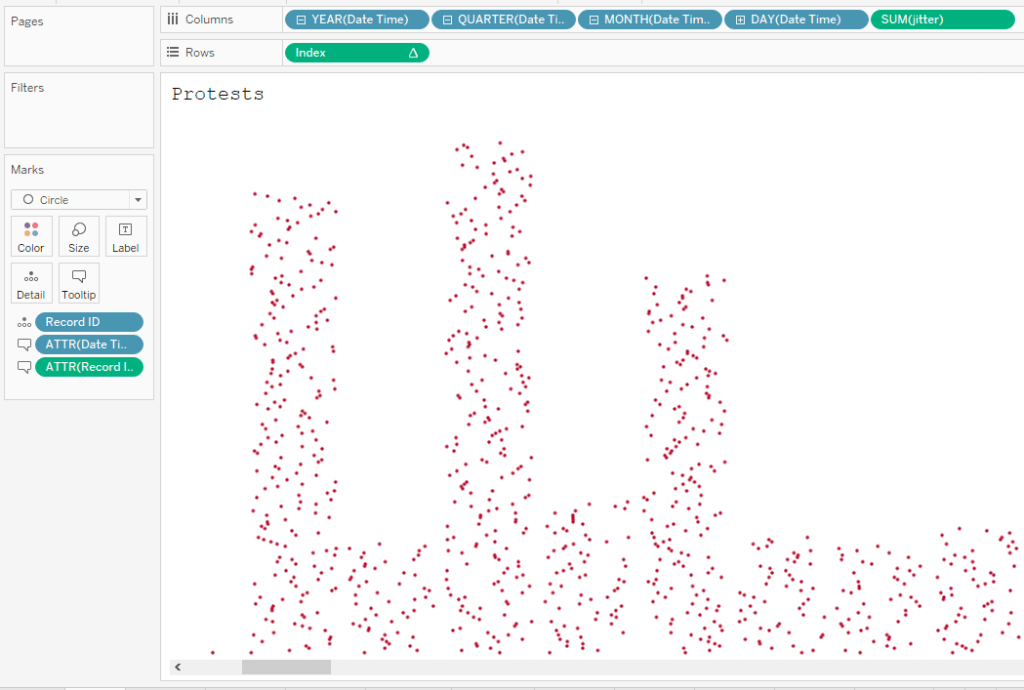Collapse the MONTH(Date Time) pill hierarchy
The width and height of the screenshot is (1024, 690).
click(x=594, y=20)
